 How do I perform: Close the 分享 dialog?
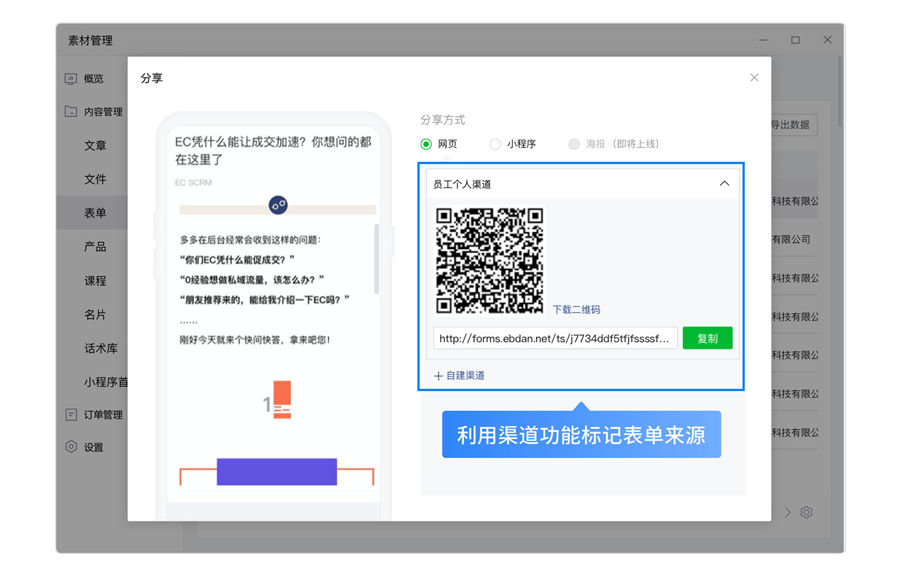click(x=754, y=77)
